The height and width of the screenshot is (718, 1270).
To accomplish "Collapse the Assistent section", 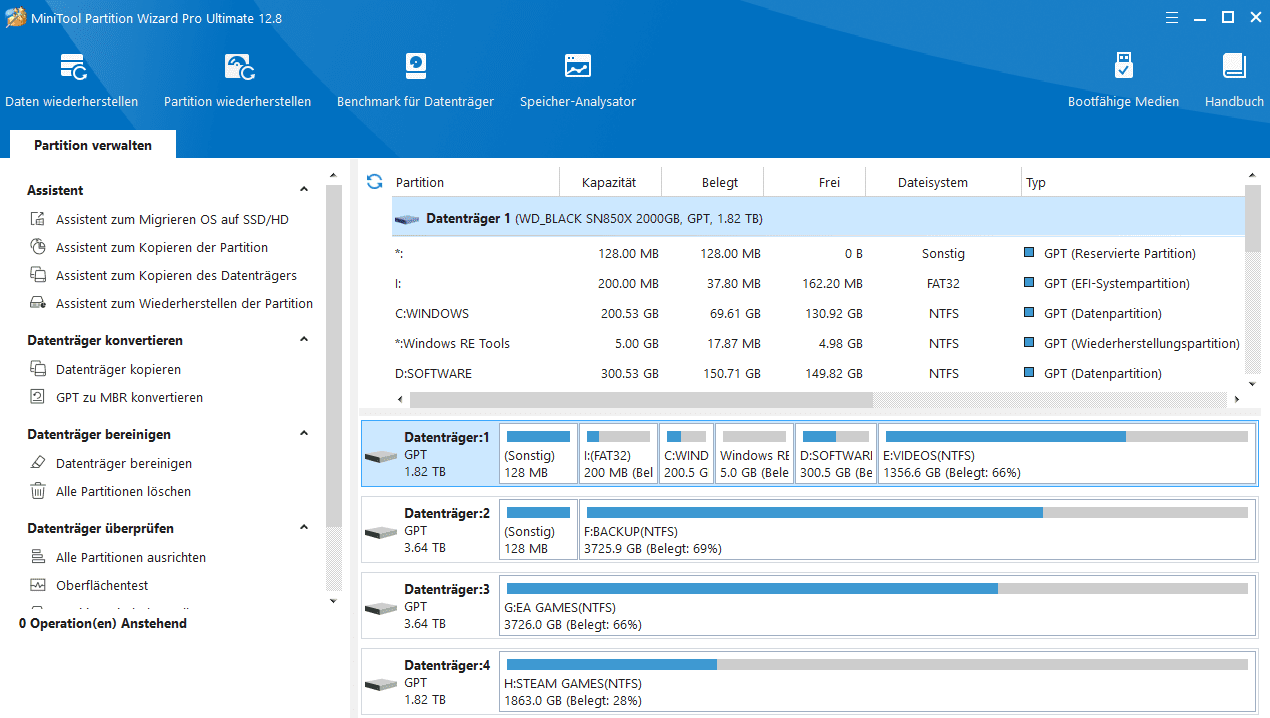I will click(305, 190).
